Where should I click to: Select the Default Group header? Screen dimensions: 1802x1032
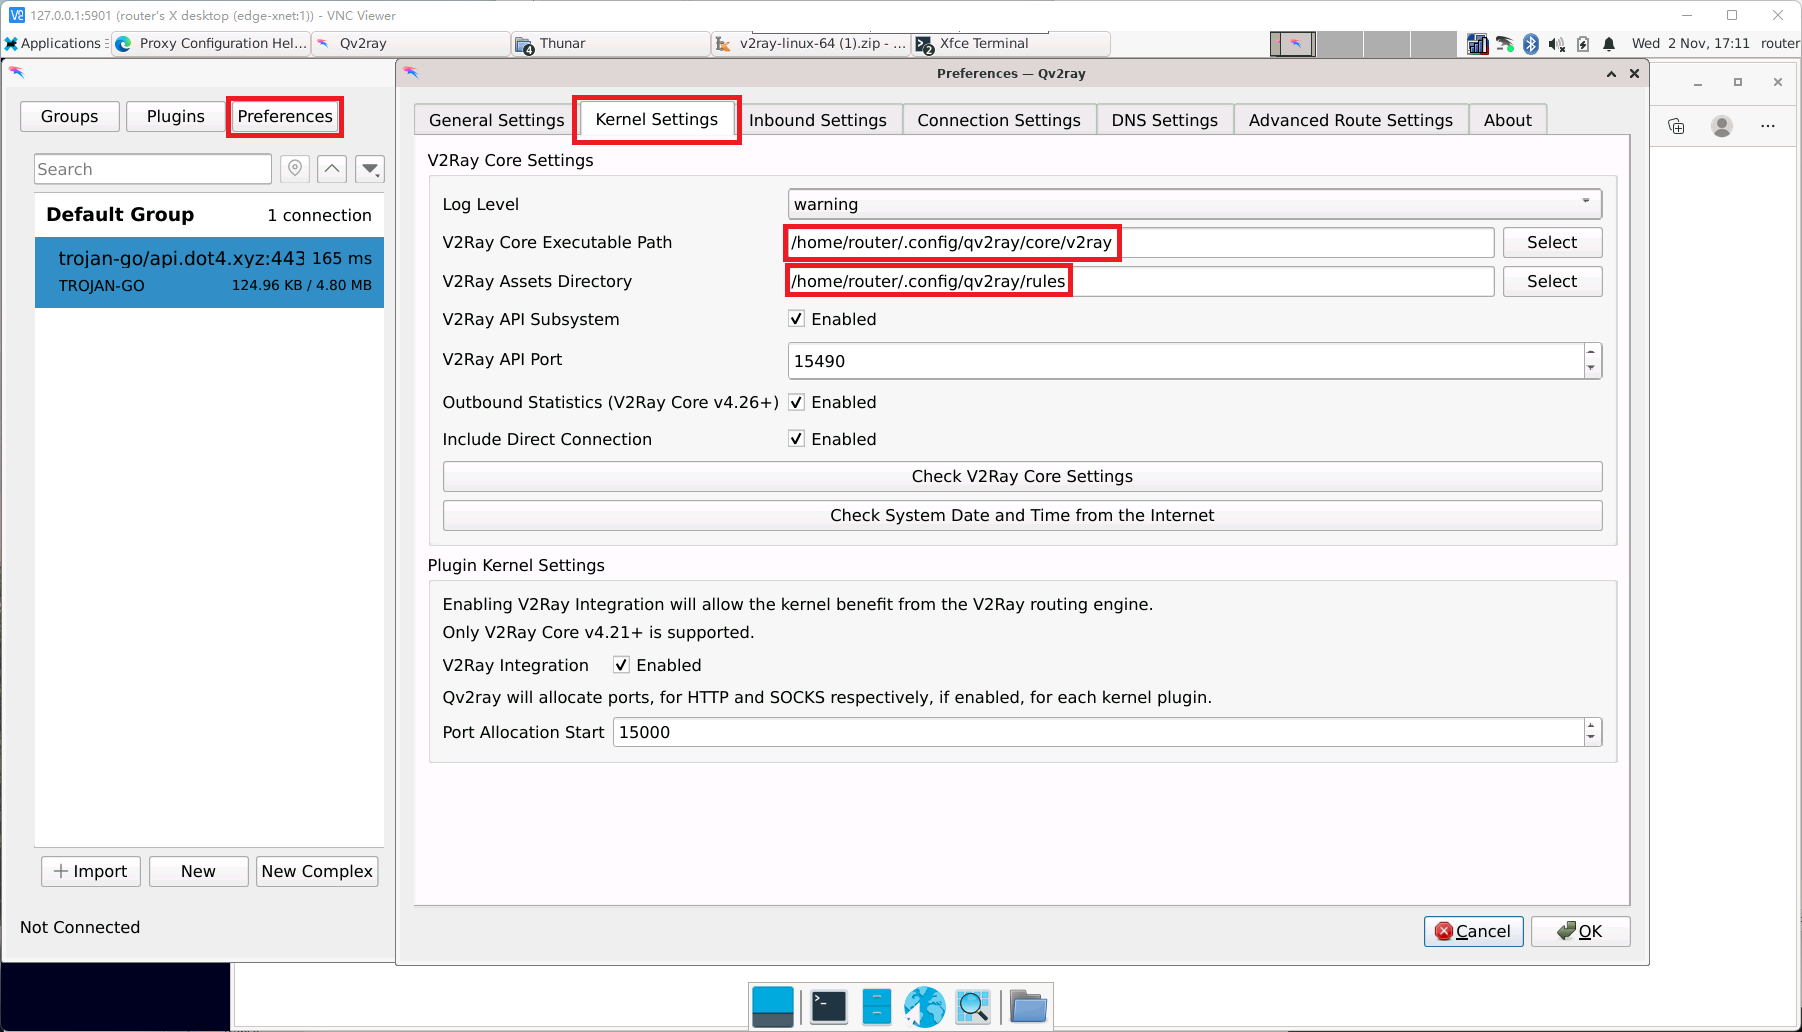coord(209,215)
